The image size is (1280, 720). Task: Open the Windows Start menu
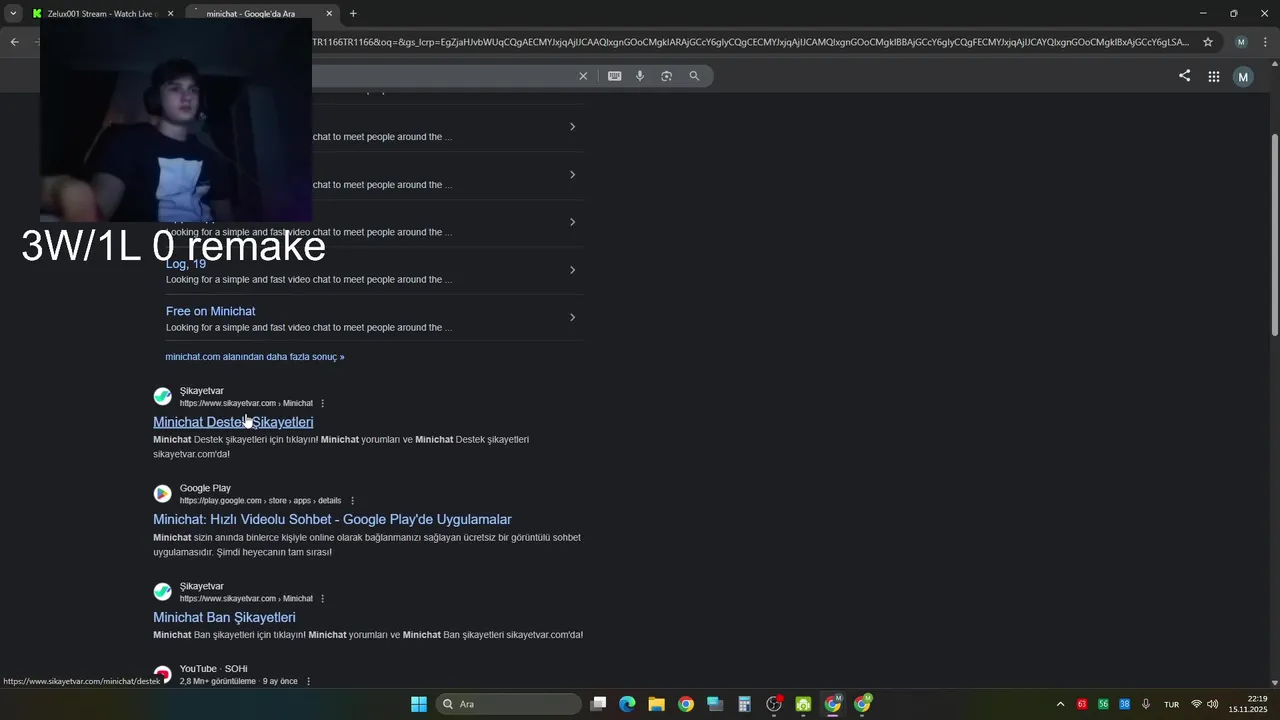(x=419, y=704)
